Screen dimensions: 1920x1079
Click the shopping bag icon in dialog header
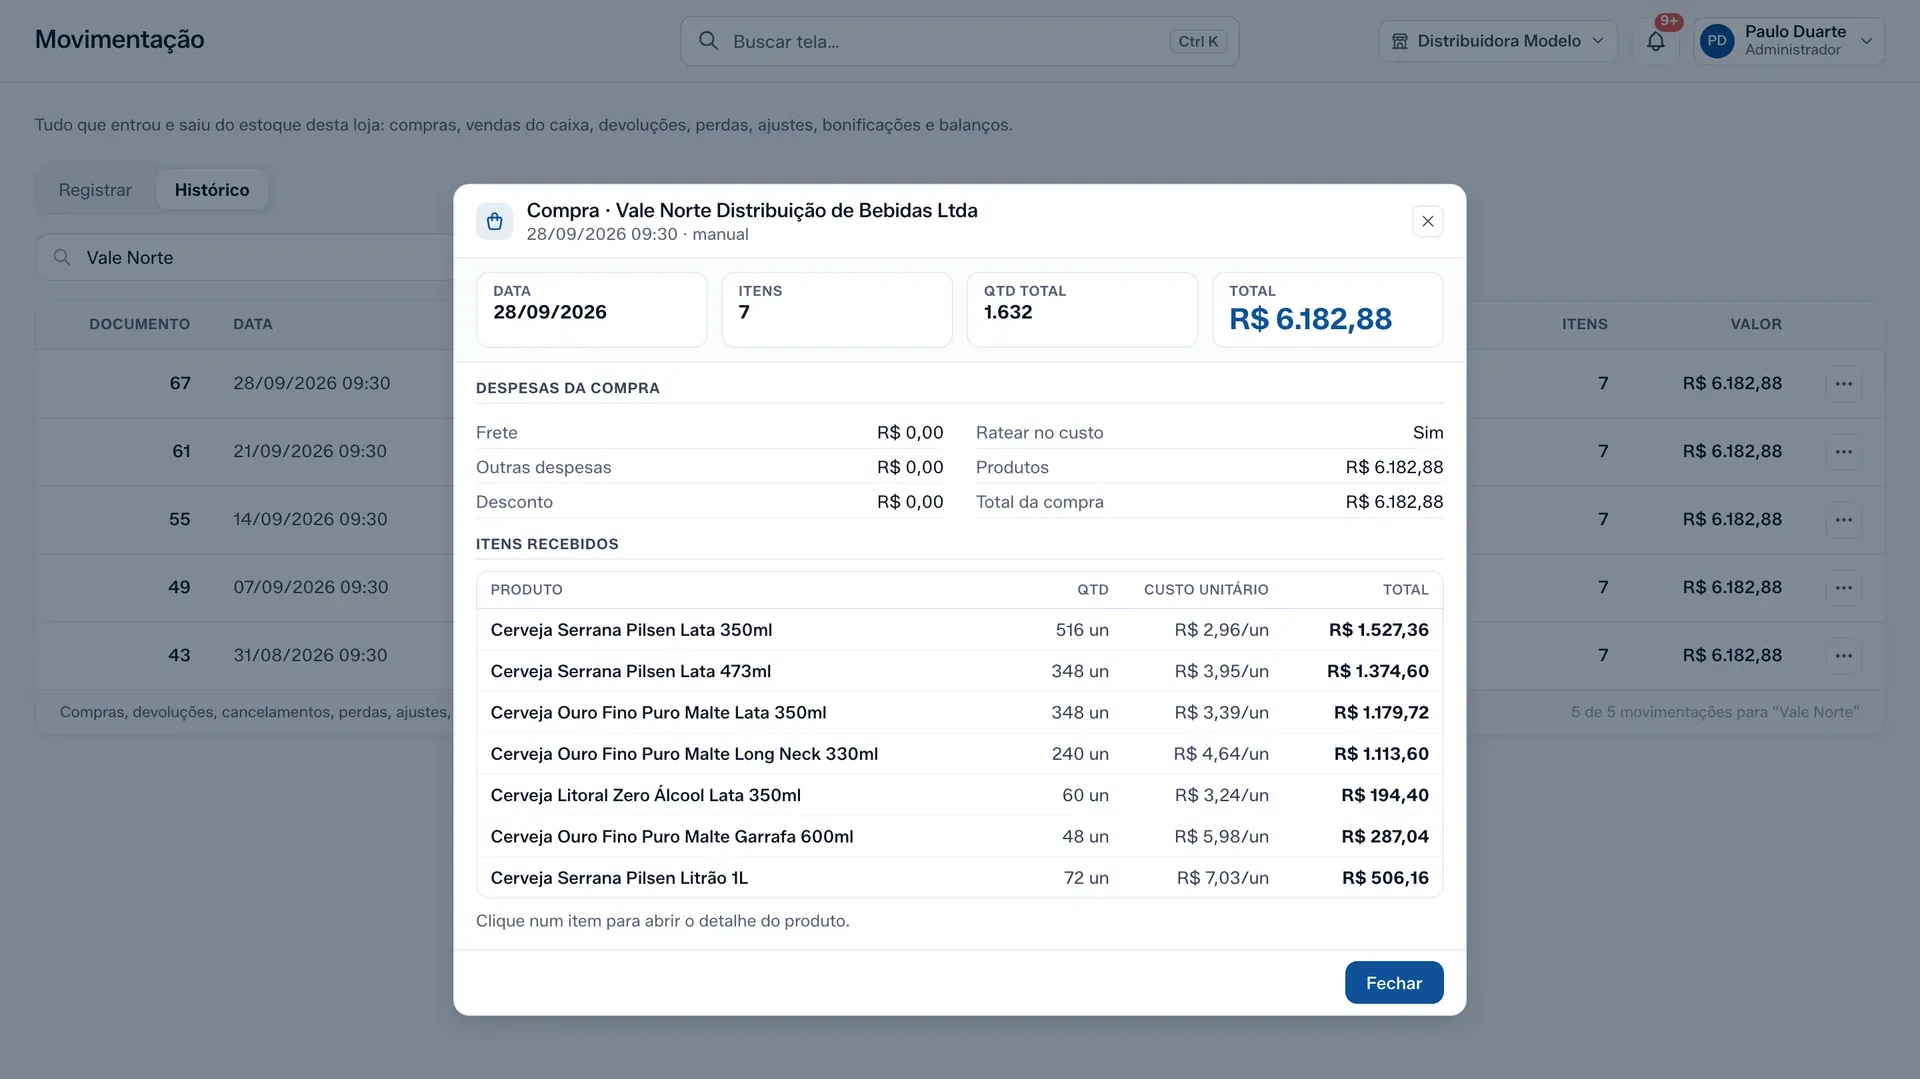(x=494, y=221)
